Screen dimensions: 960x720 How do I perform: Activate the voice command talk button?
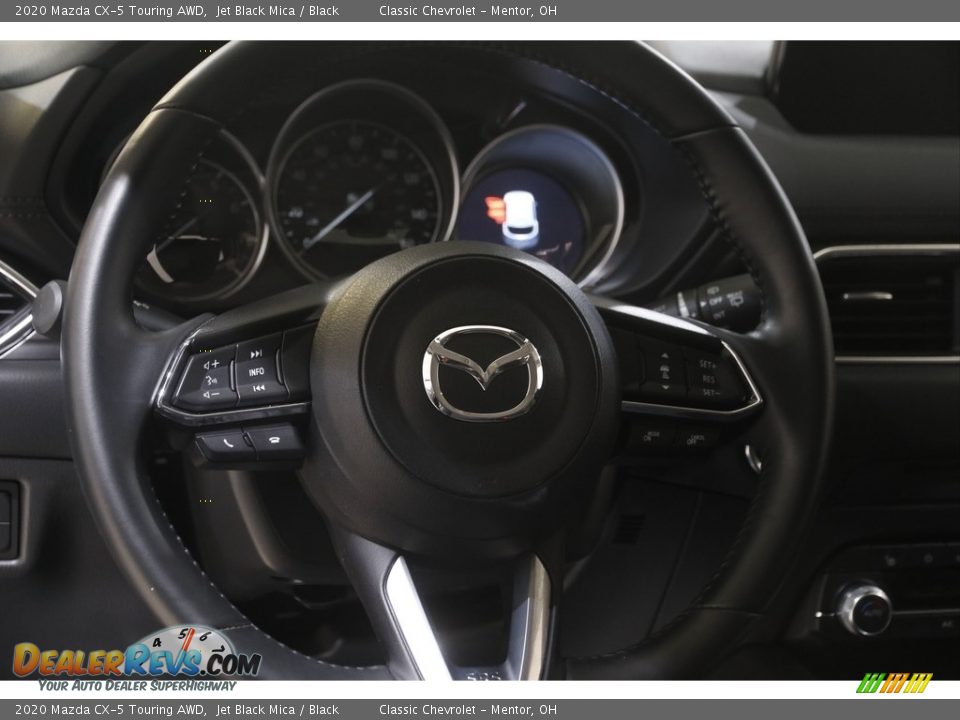209,380
